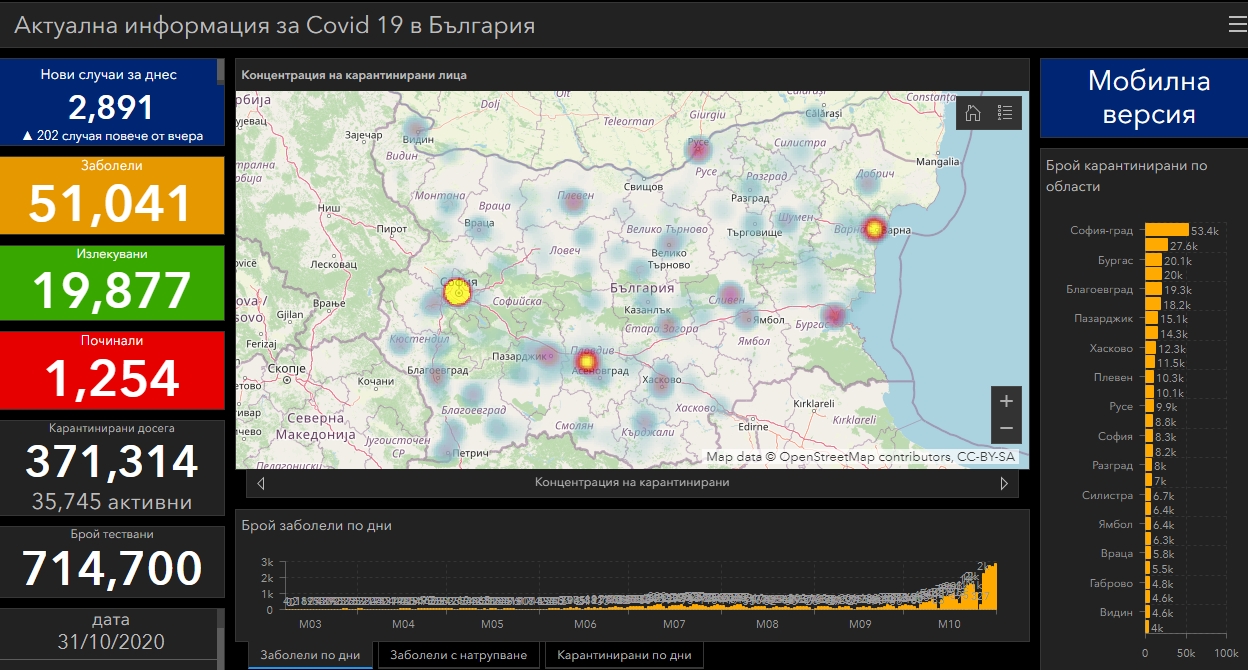The image size is (1248, 670).
Task: Zoom in on the map
Action: pyautogui.click(x=1006, y=401)
